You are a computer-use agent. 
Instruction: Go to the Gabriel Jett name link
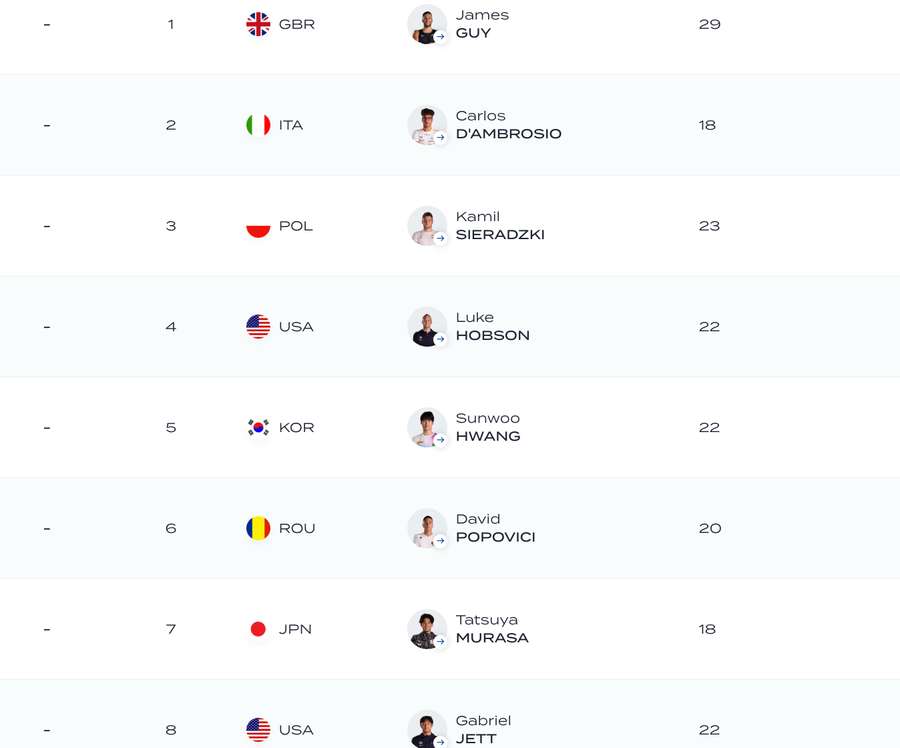point(483,730)
